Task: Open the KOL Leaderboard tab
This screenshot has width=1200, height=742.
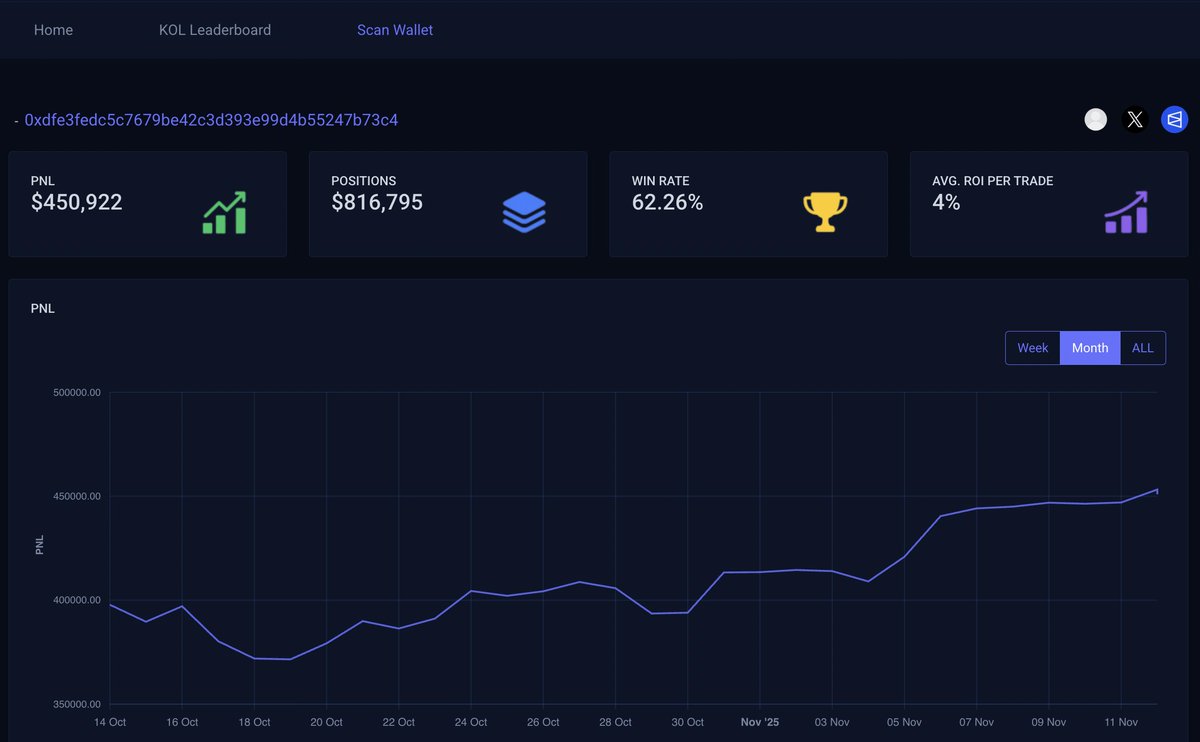Action: pos(215,29)
